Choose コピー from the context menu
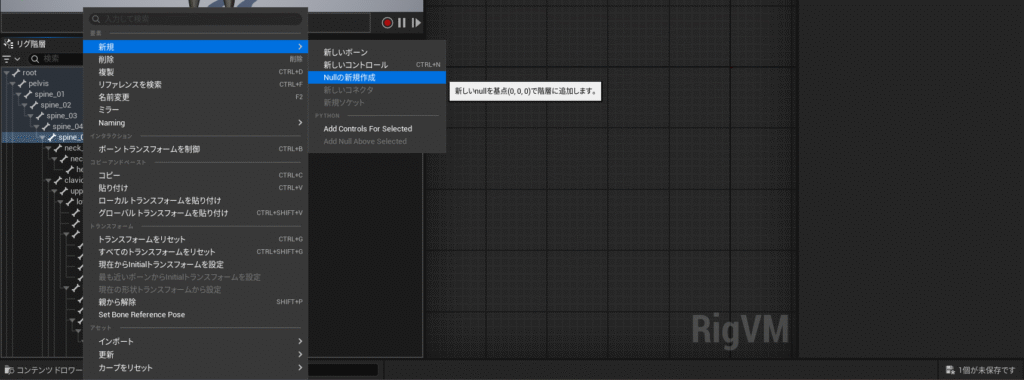Screen dimensions: 1024x380 (x=195, y=175)
